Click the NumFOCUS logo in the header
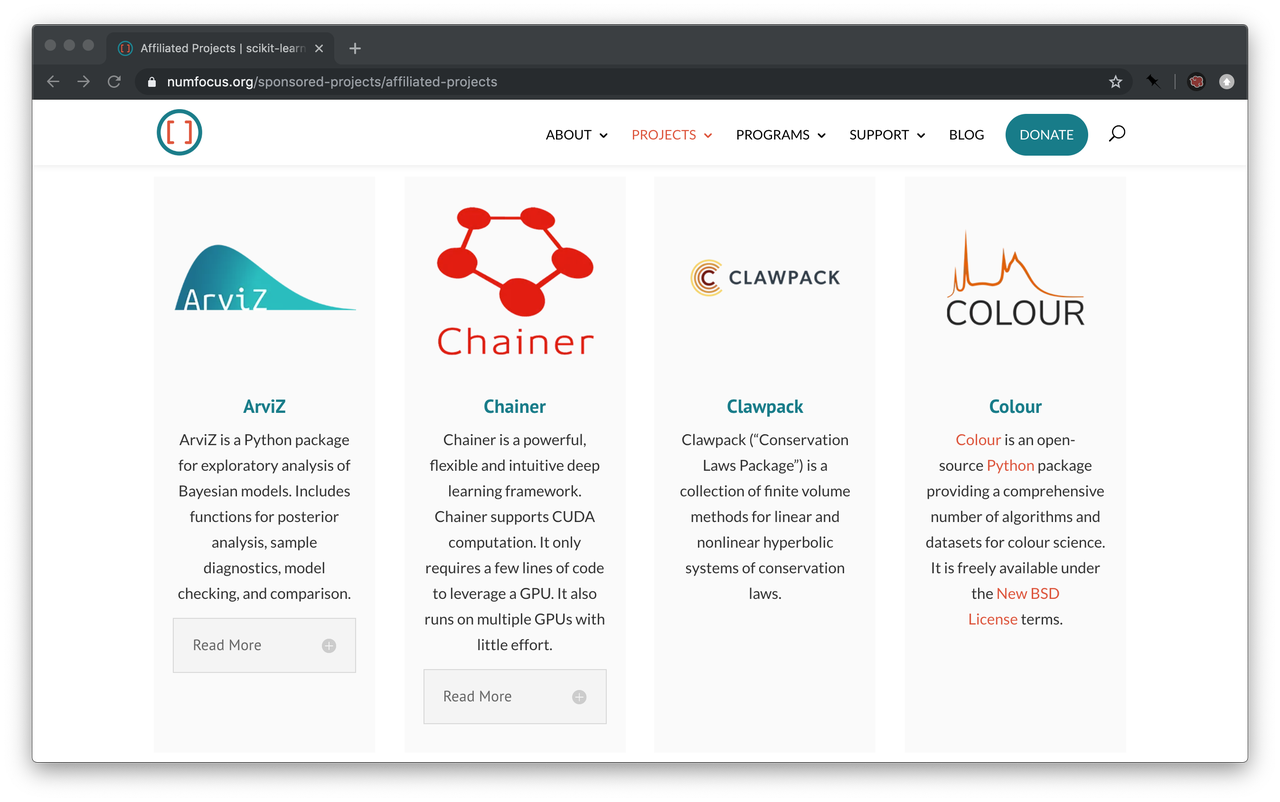The width and height of the screenshot is (1280, 802). (180, 133)
